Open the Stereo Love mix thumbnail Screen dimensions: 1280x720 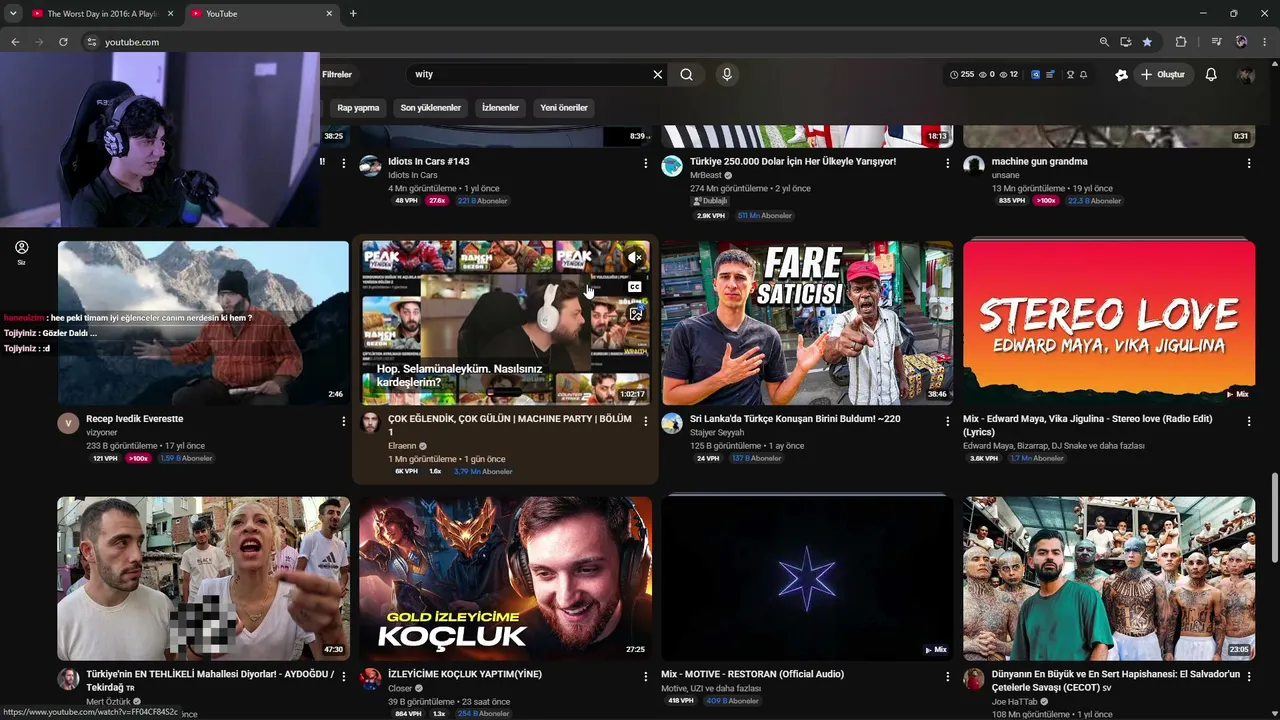pos(1109,323)
